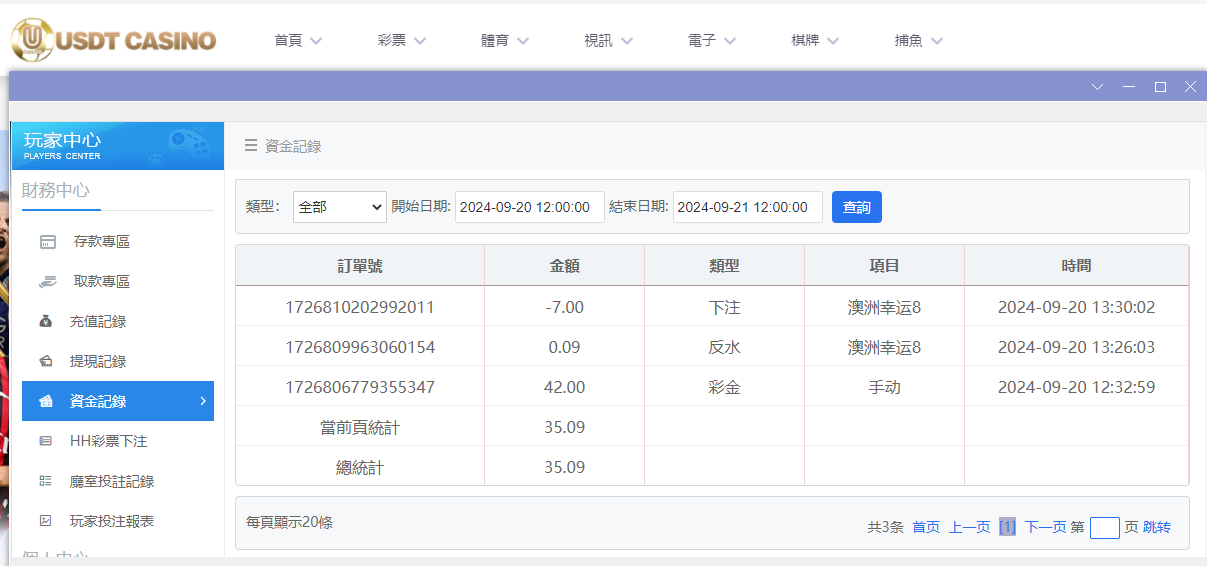Click the recharge records money bag icon

coord(46,322)
